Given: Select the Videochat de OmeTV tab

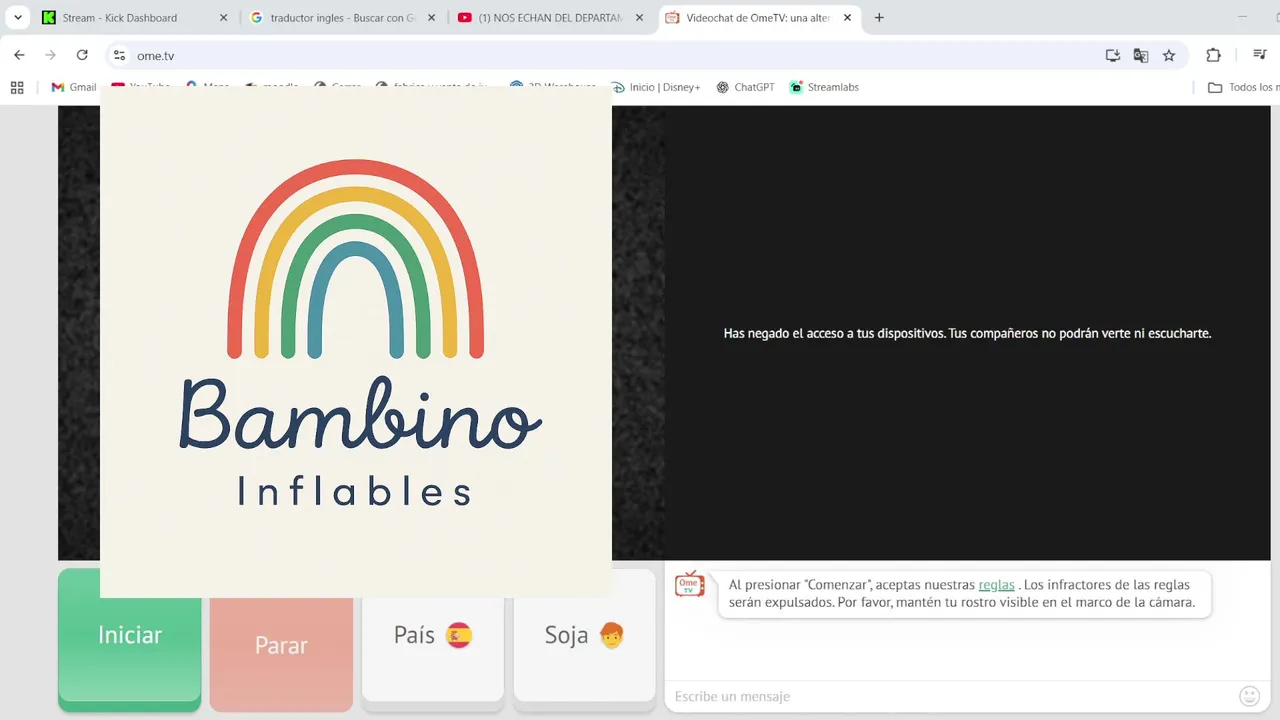Looking at the screenshot, I should pos(758,17).
